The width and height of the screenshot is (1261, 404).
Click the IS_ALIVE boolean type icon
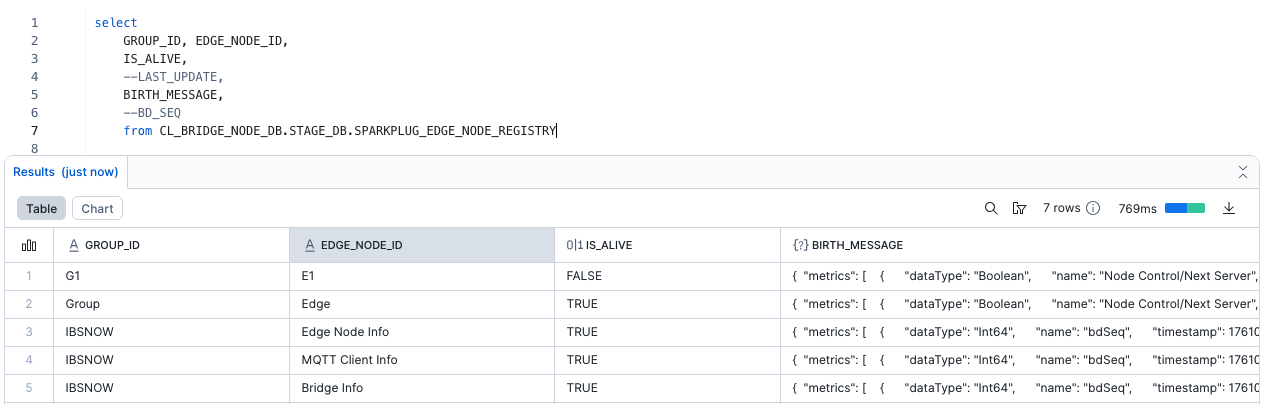click(x=574, y=245)
